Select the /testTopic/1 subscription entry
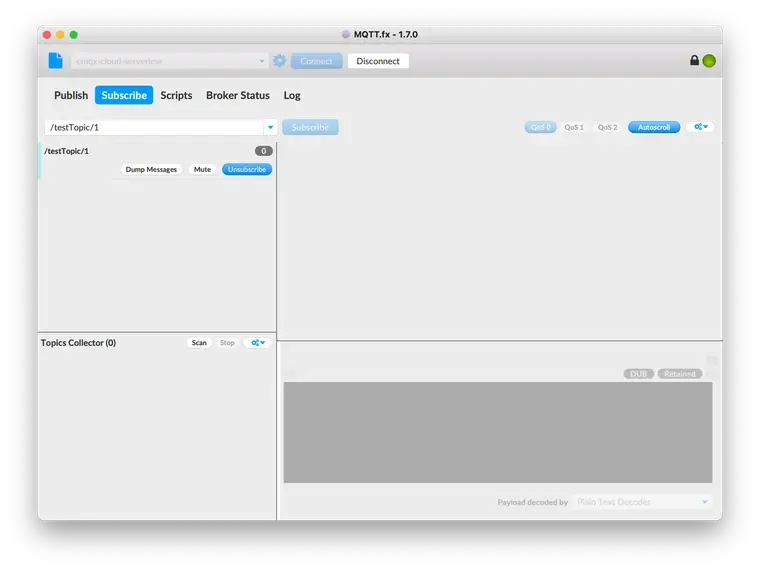Screen dimensions: 760x570 tap(158, 161)
